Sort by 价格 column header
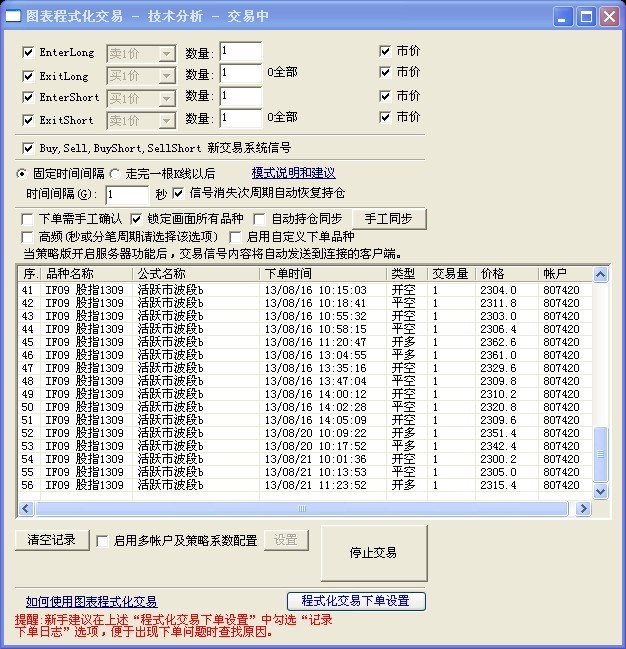The image size is (626, 649). 507,274
